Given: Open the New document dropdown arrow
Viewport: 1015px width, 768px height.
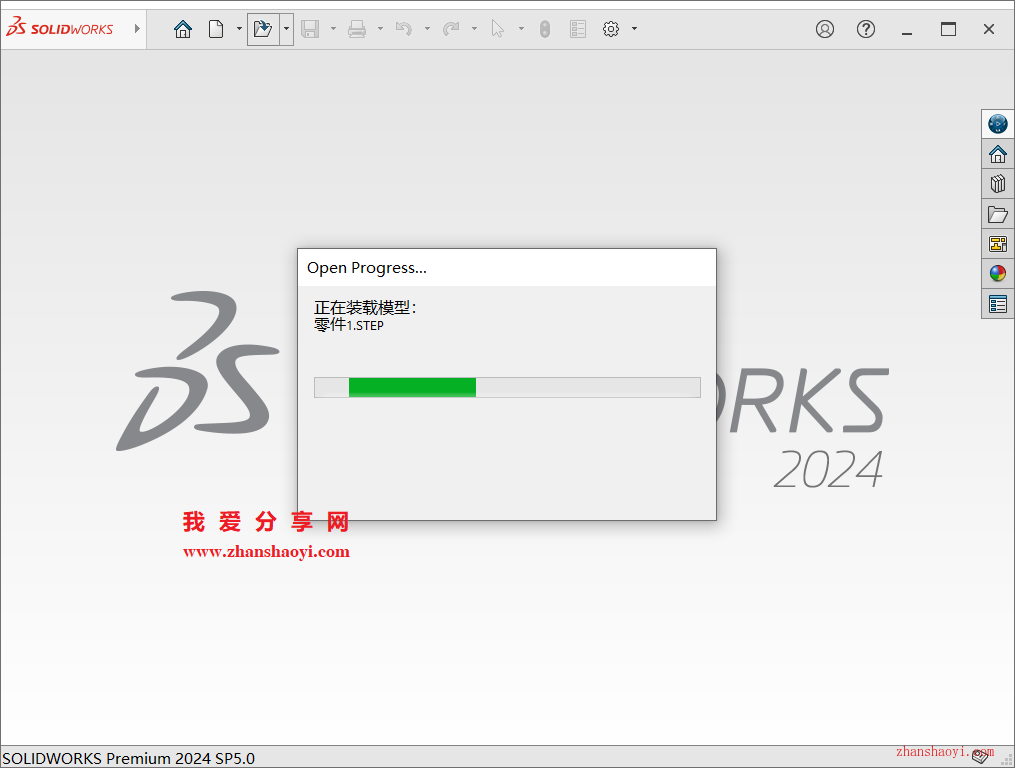Looking at the screenshot, I should click(x=239, y=28).
